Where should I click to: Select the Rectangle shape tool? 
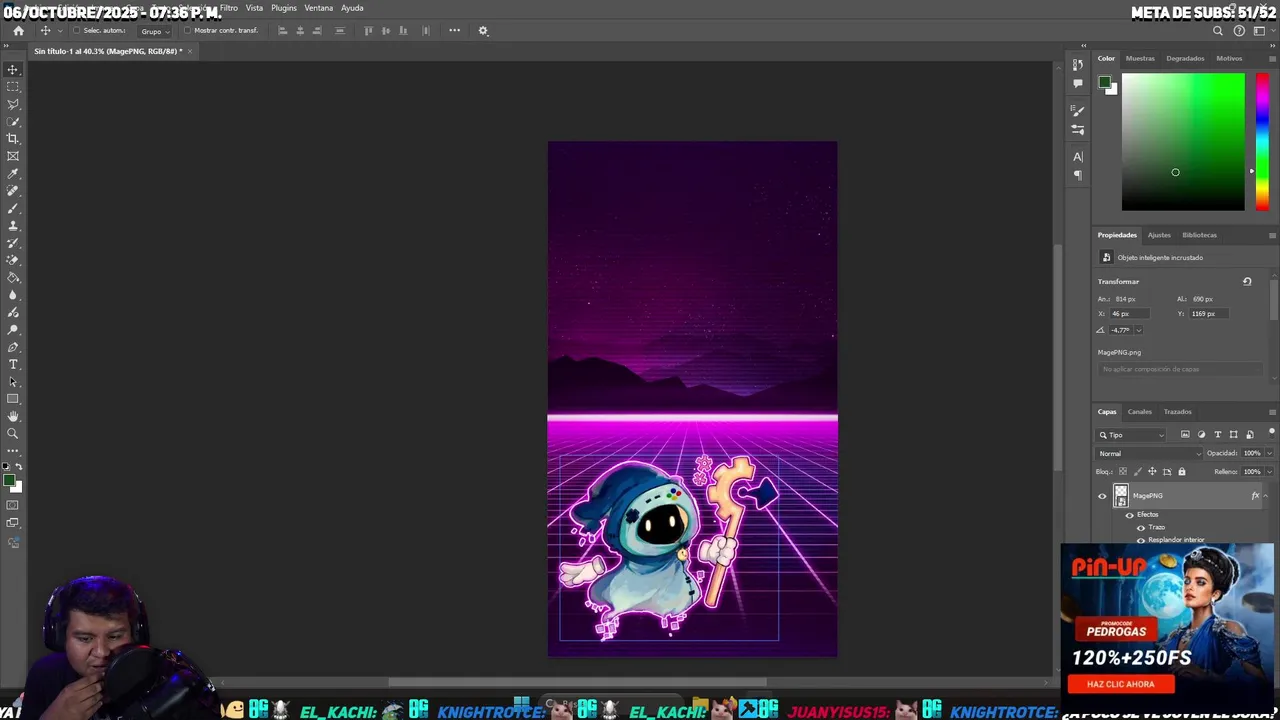[13, 399]
